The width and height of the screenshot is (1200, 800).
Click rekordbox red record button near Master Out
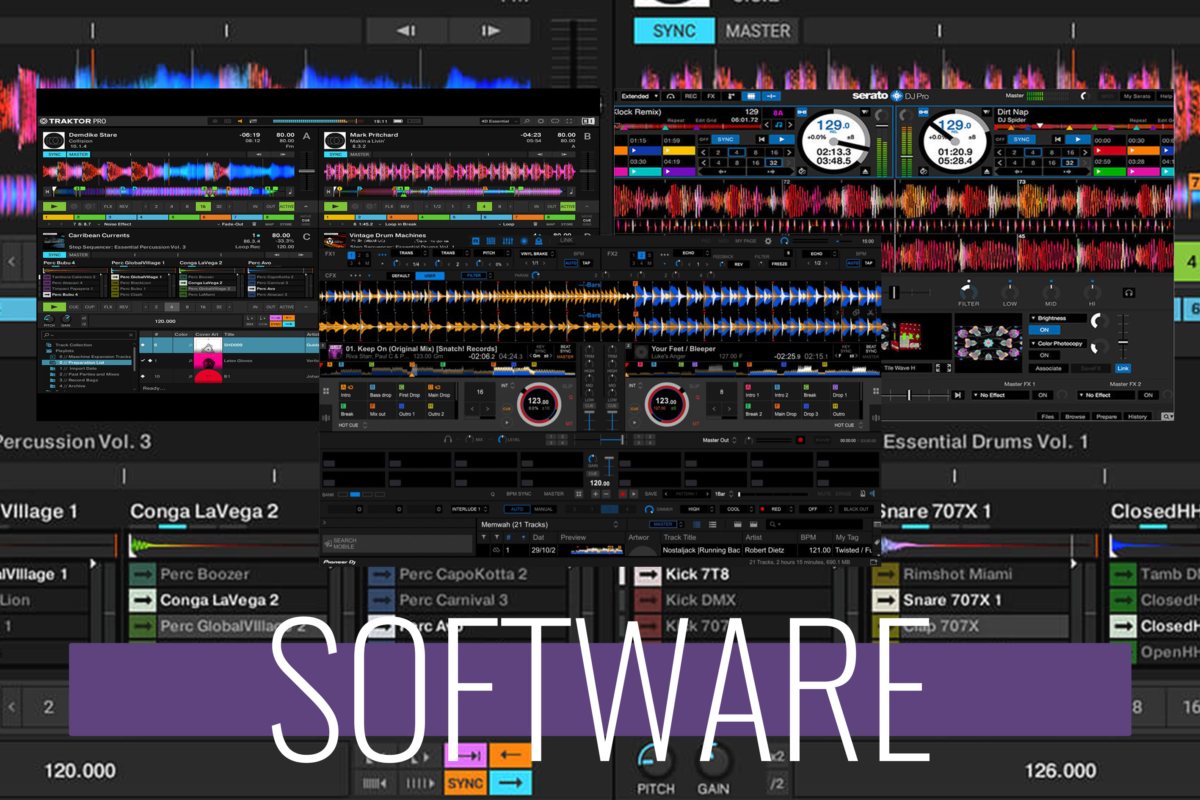tap(799, 440)
